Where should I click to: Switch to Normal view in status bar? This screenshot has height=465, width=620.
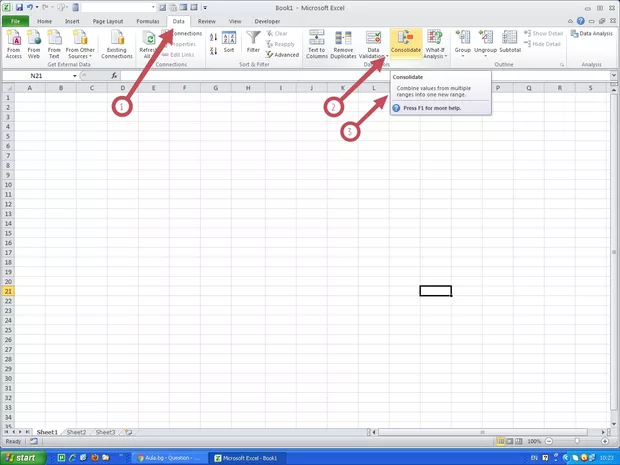(x=501, y=441)
